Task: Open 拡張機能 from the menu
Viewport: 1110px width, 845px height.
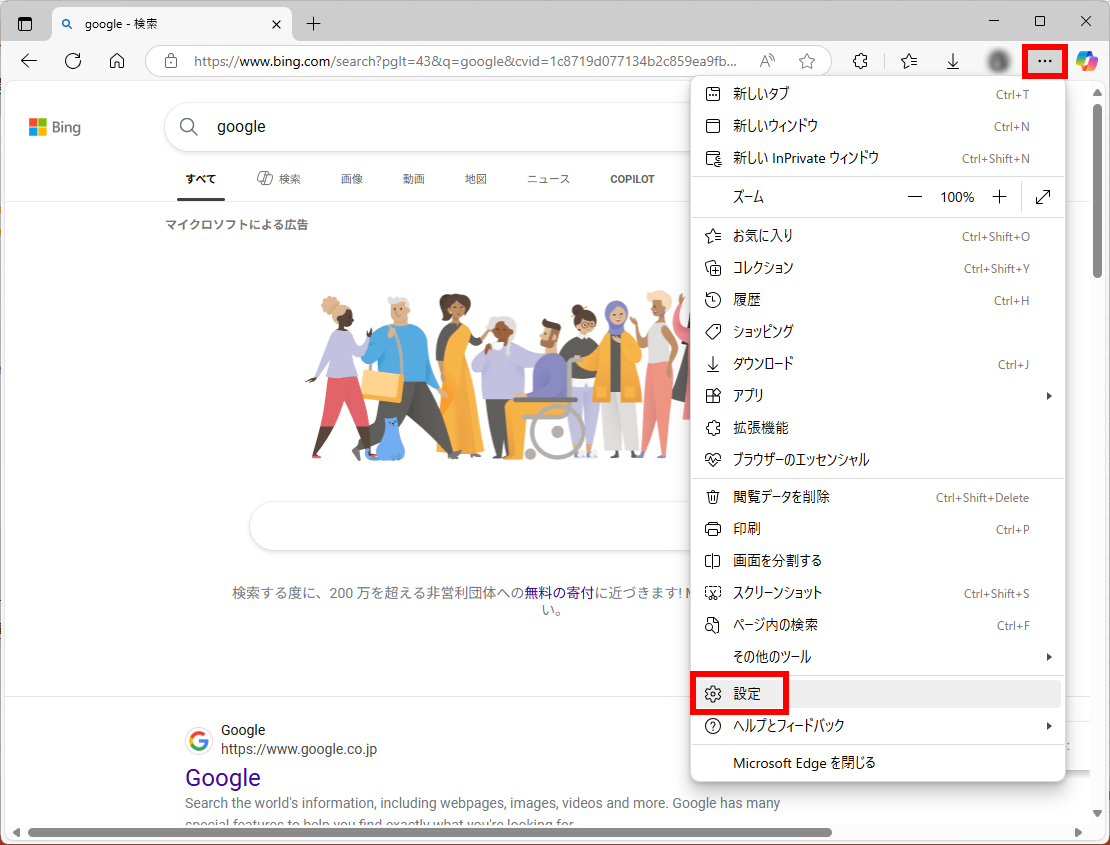Action: pos(878,427)
